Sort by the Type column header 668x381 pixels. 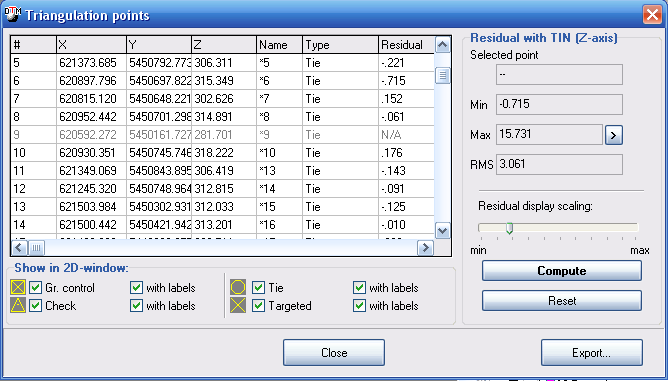click(341, 45)
